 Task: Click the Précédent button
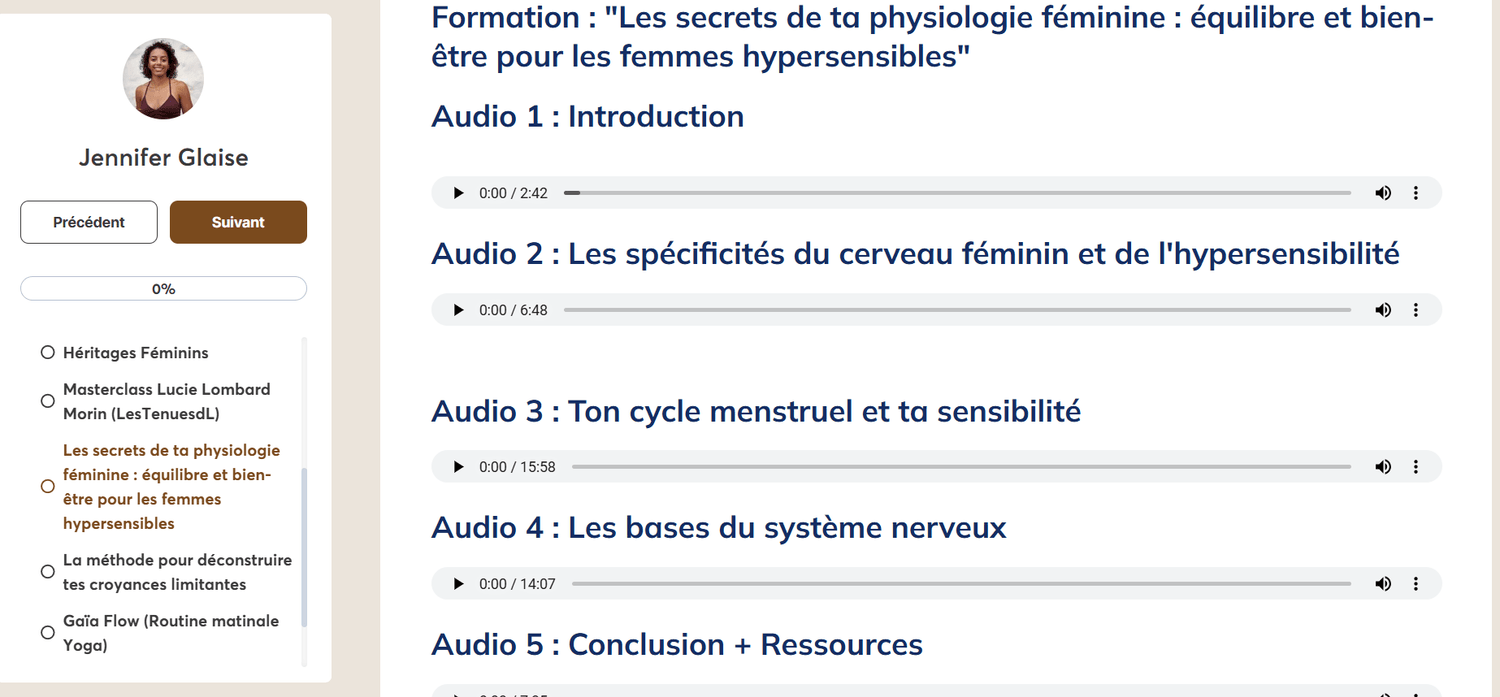89,222
